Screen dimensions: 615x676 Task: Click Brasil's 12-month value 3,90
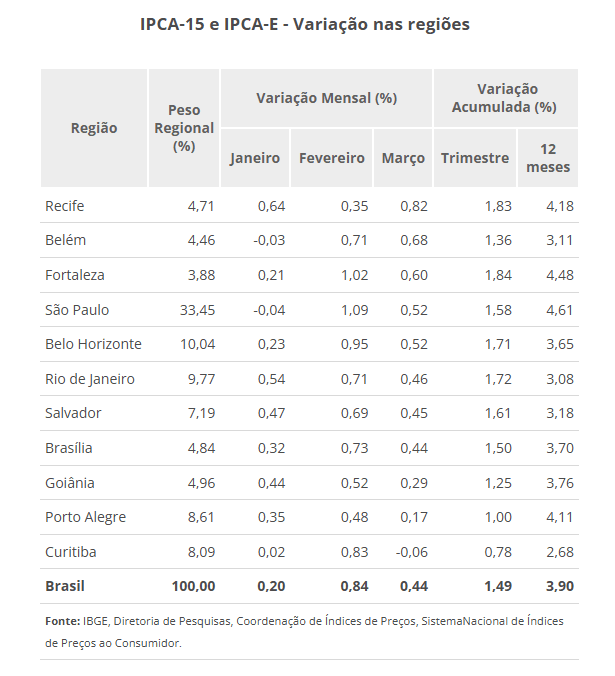[558, 586]
